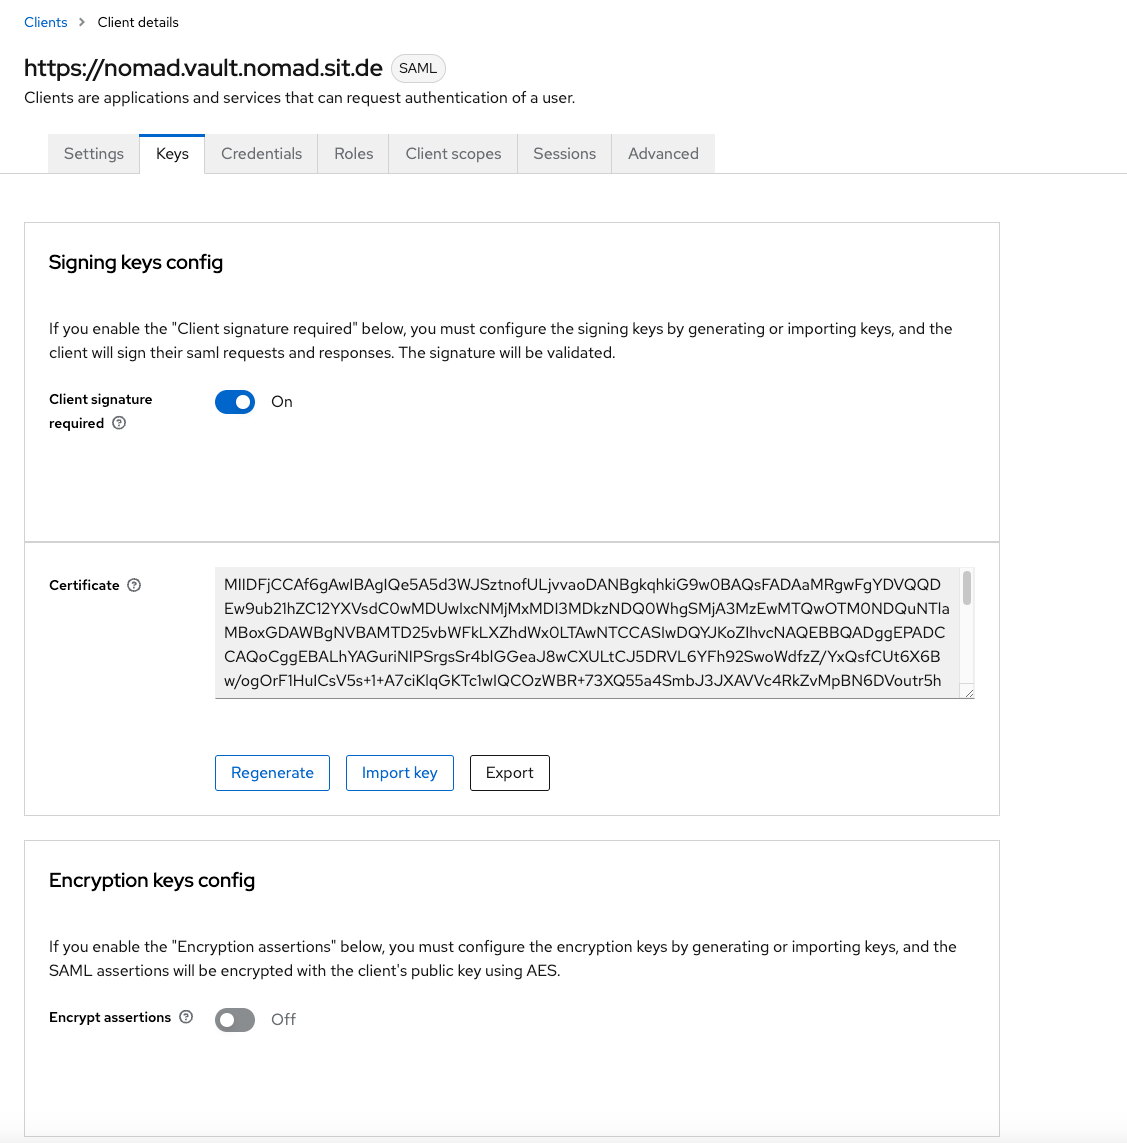Go to the Client scopes tab
Image resolution: width=1127 pixels, height=1143 pixels.
click(453, 154)
